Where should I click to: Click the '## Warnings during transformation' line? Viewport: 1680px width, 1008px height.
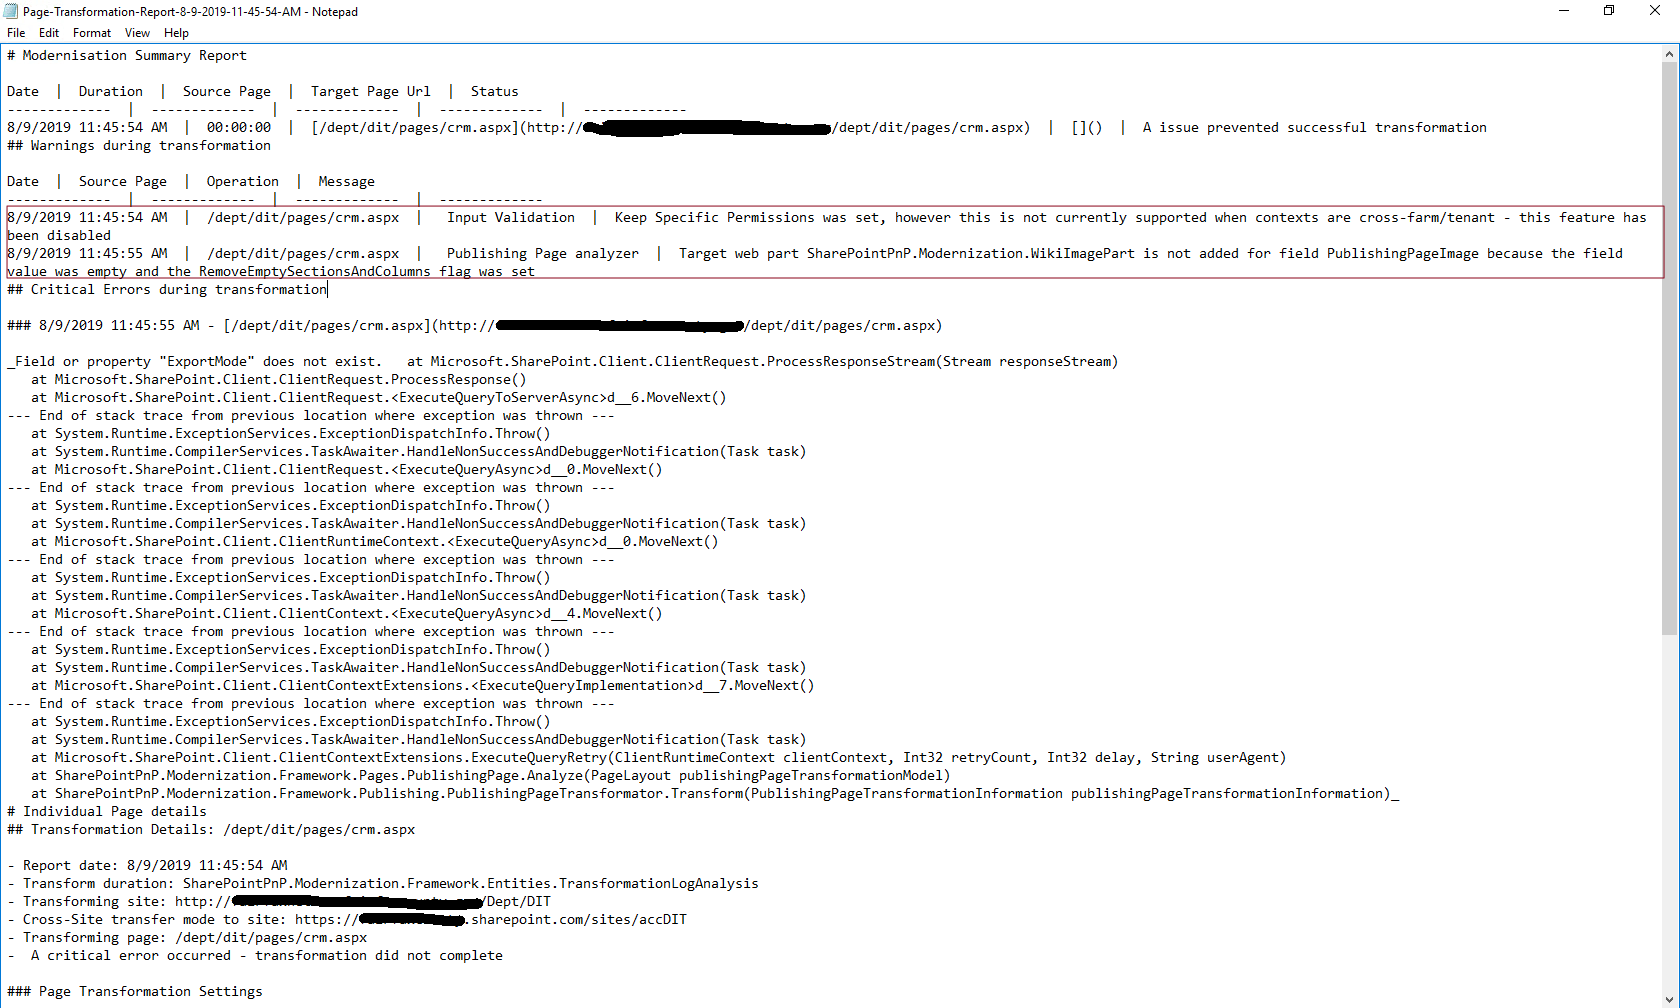point(139,146)
